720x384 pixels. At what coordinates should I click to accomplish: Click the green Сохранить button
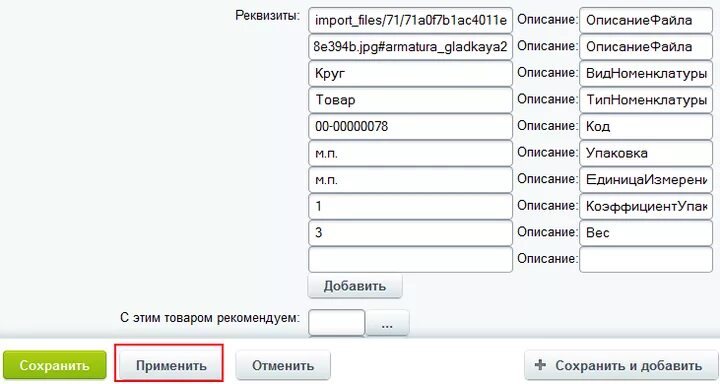click(x=55, y=366)
